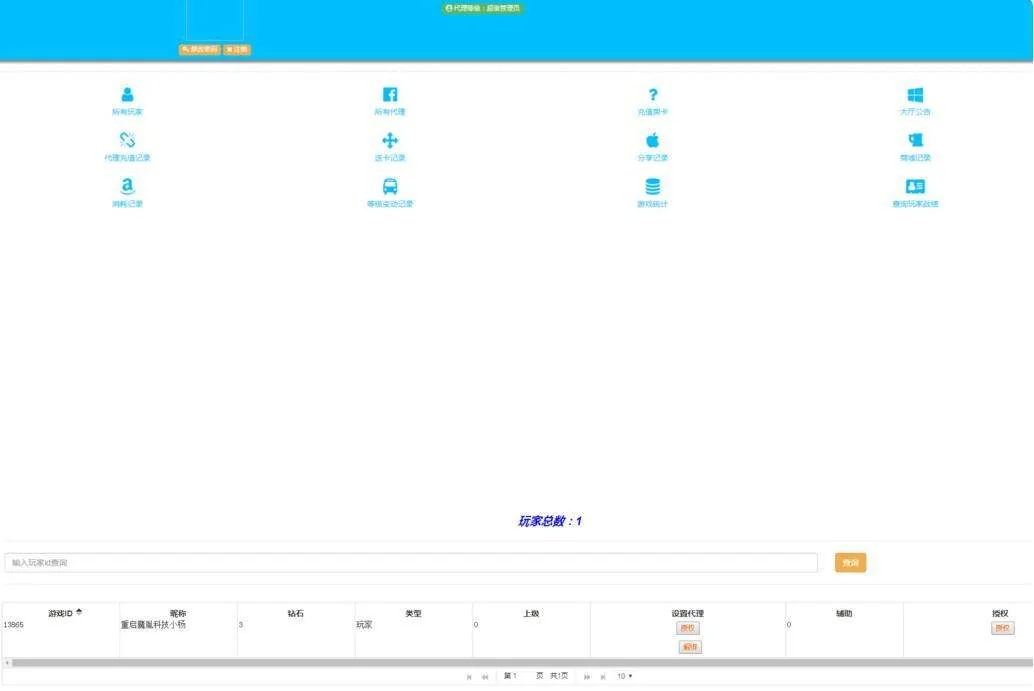1034x691 pixels.
Task: Click the question mark 充值房卡 icon
Action: [x=652, y=95]
